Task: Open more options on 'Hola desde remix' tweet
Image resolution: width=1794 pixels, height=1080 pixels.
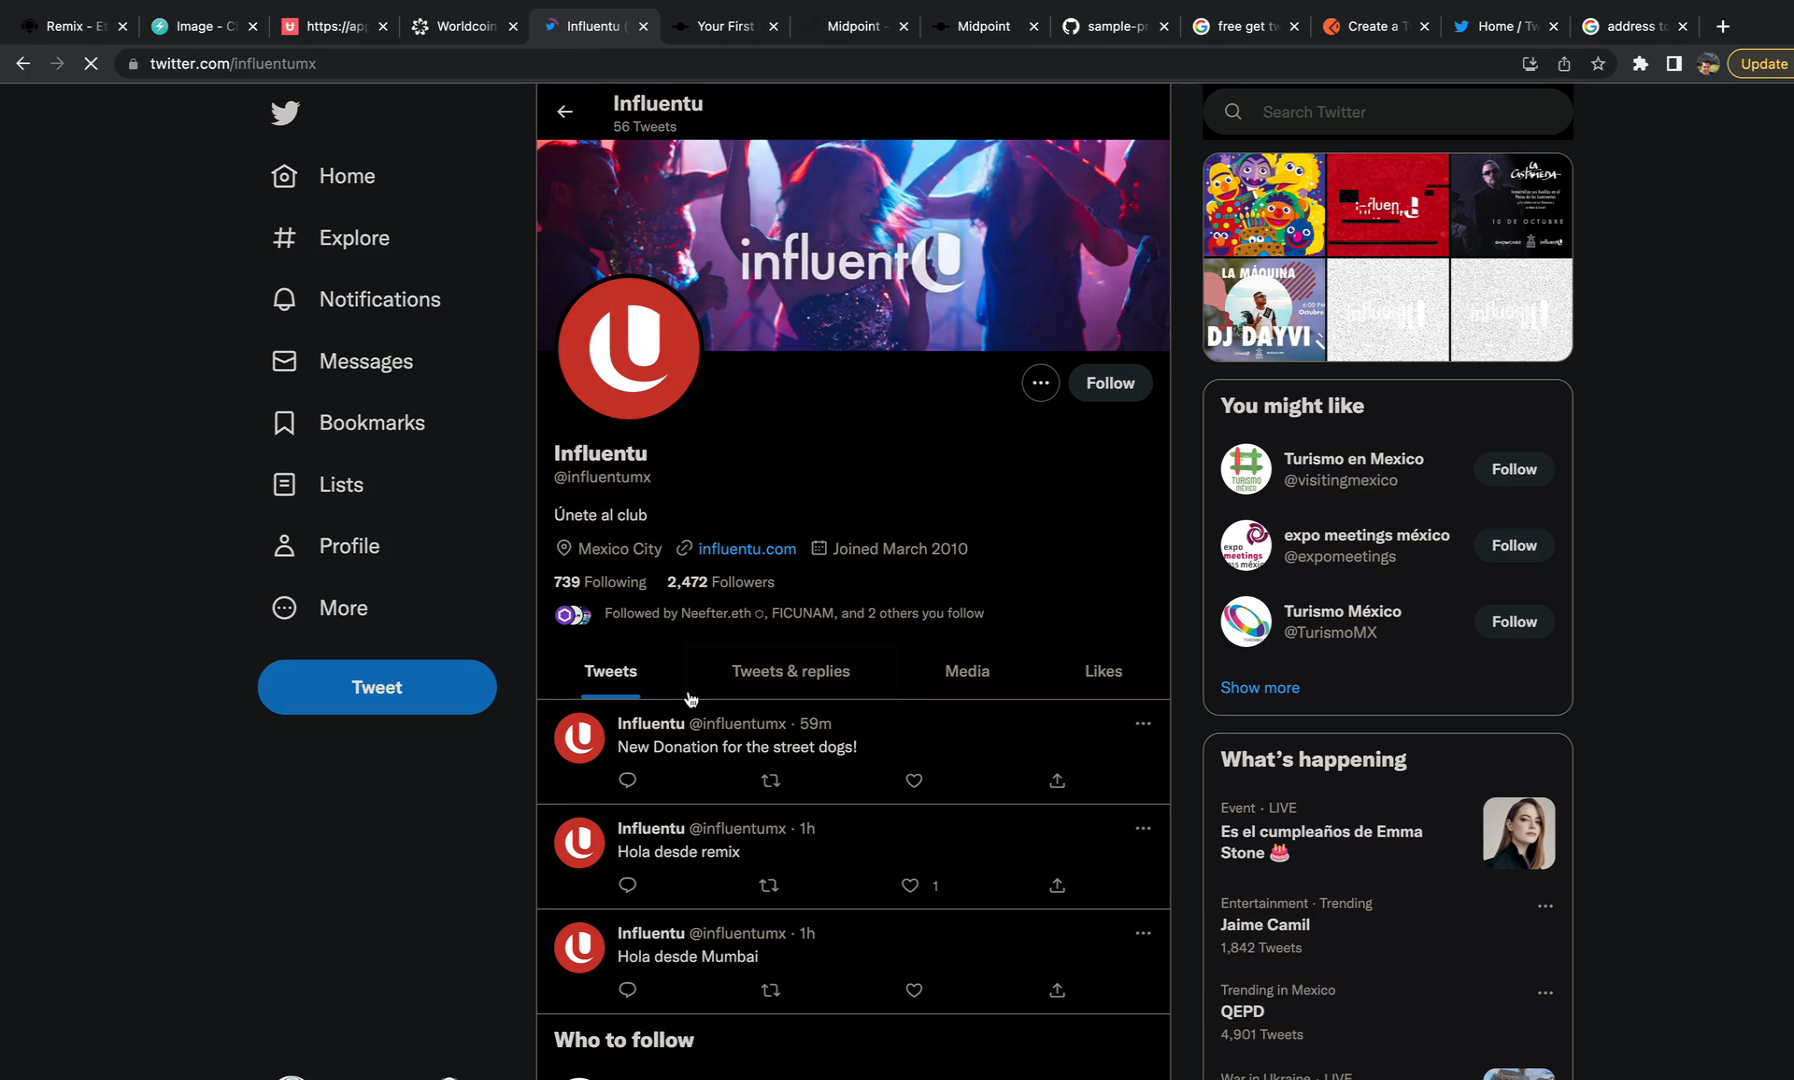Action: click(x=1143, y=828)
